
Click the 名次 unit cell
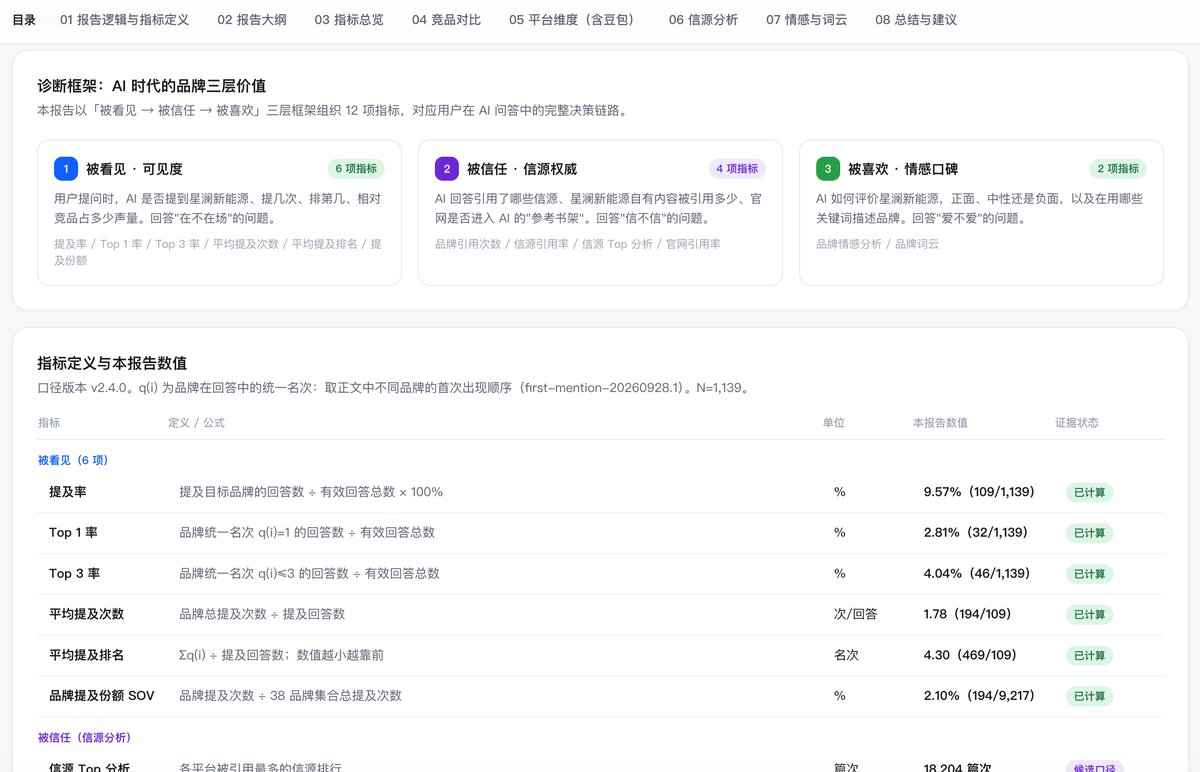click(x=846, y=655)
